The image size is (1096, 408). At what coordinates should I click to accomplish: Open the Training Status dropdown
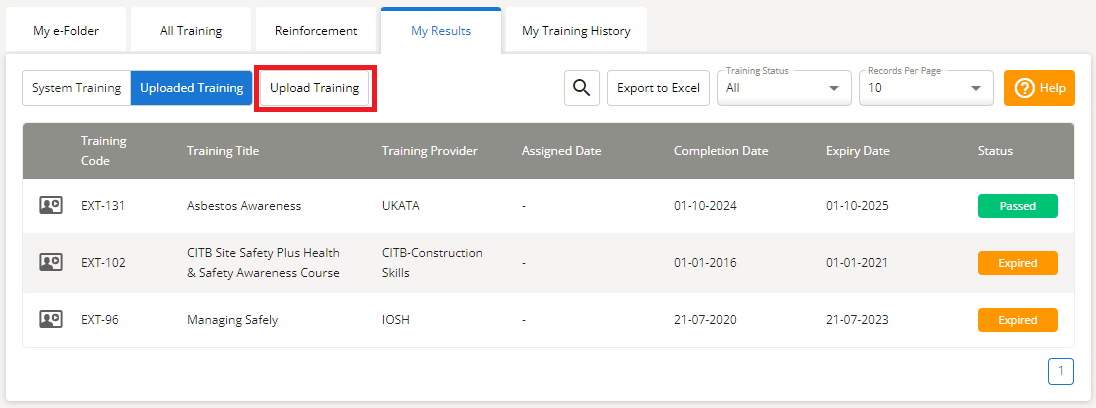[x=783, y=88]
